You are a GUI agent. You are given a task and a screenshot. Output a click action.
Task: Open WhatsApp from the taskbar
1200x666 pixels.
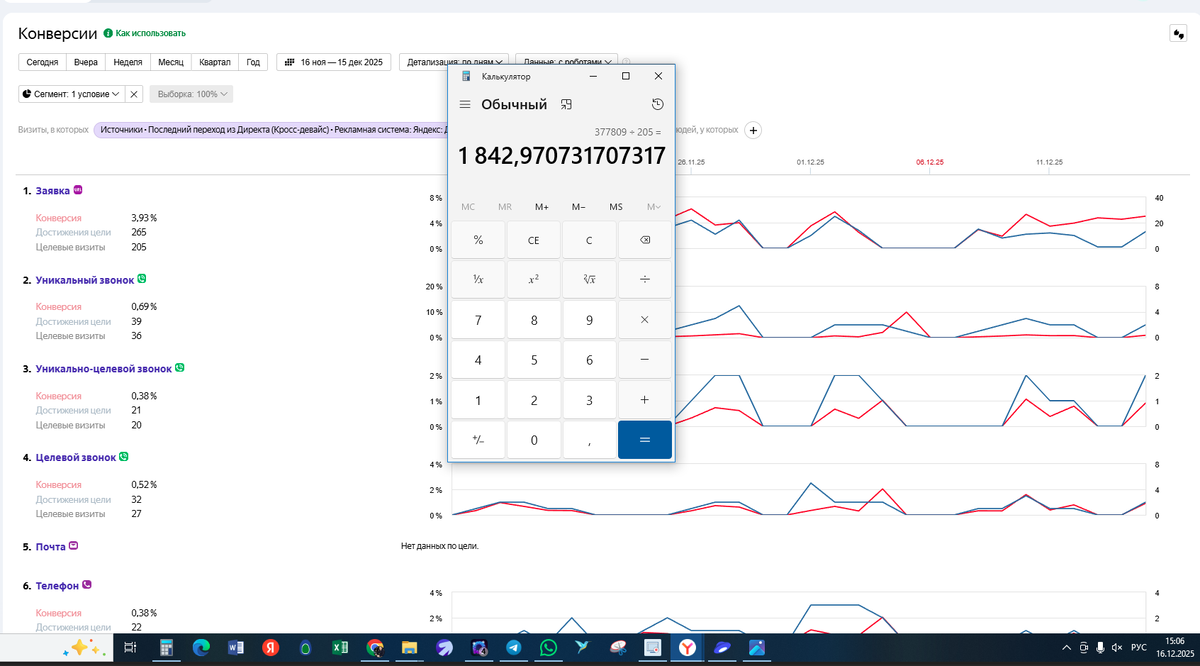548,648
